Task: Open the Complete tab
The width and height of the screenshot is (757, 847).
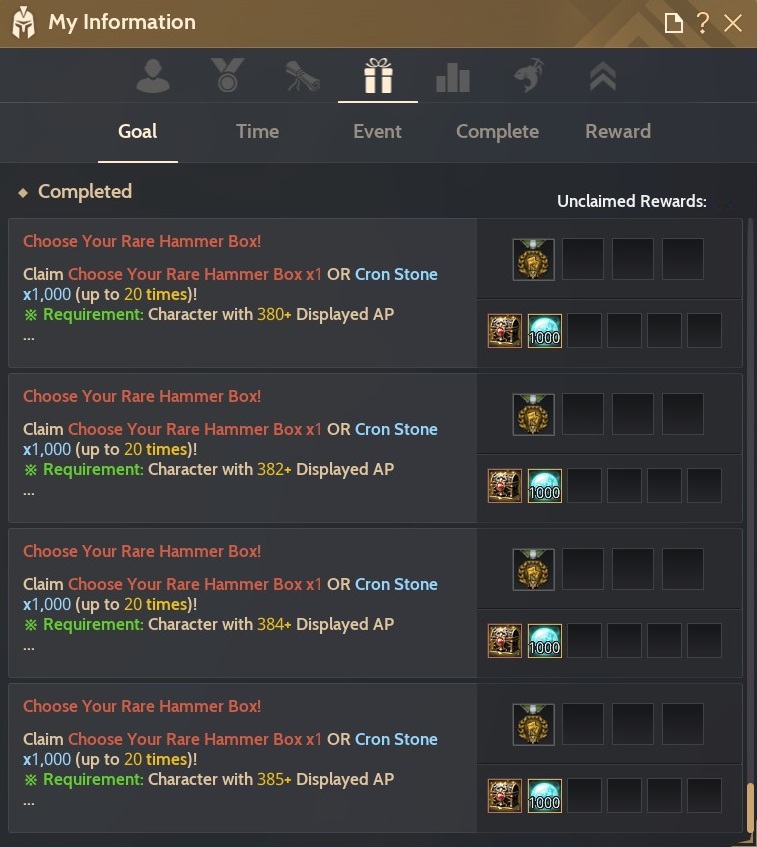Action: 497,131
